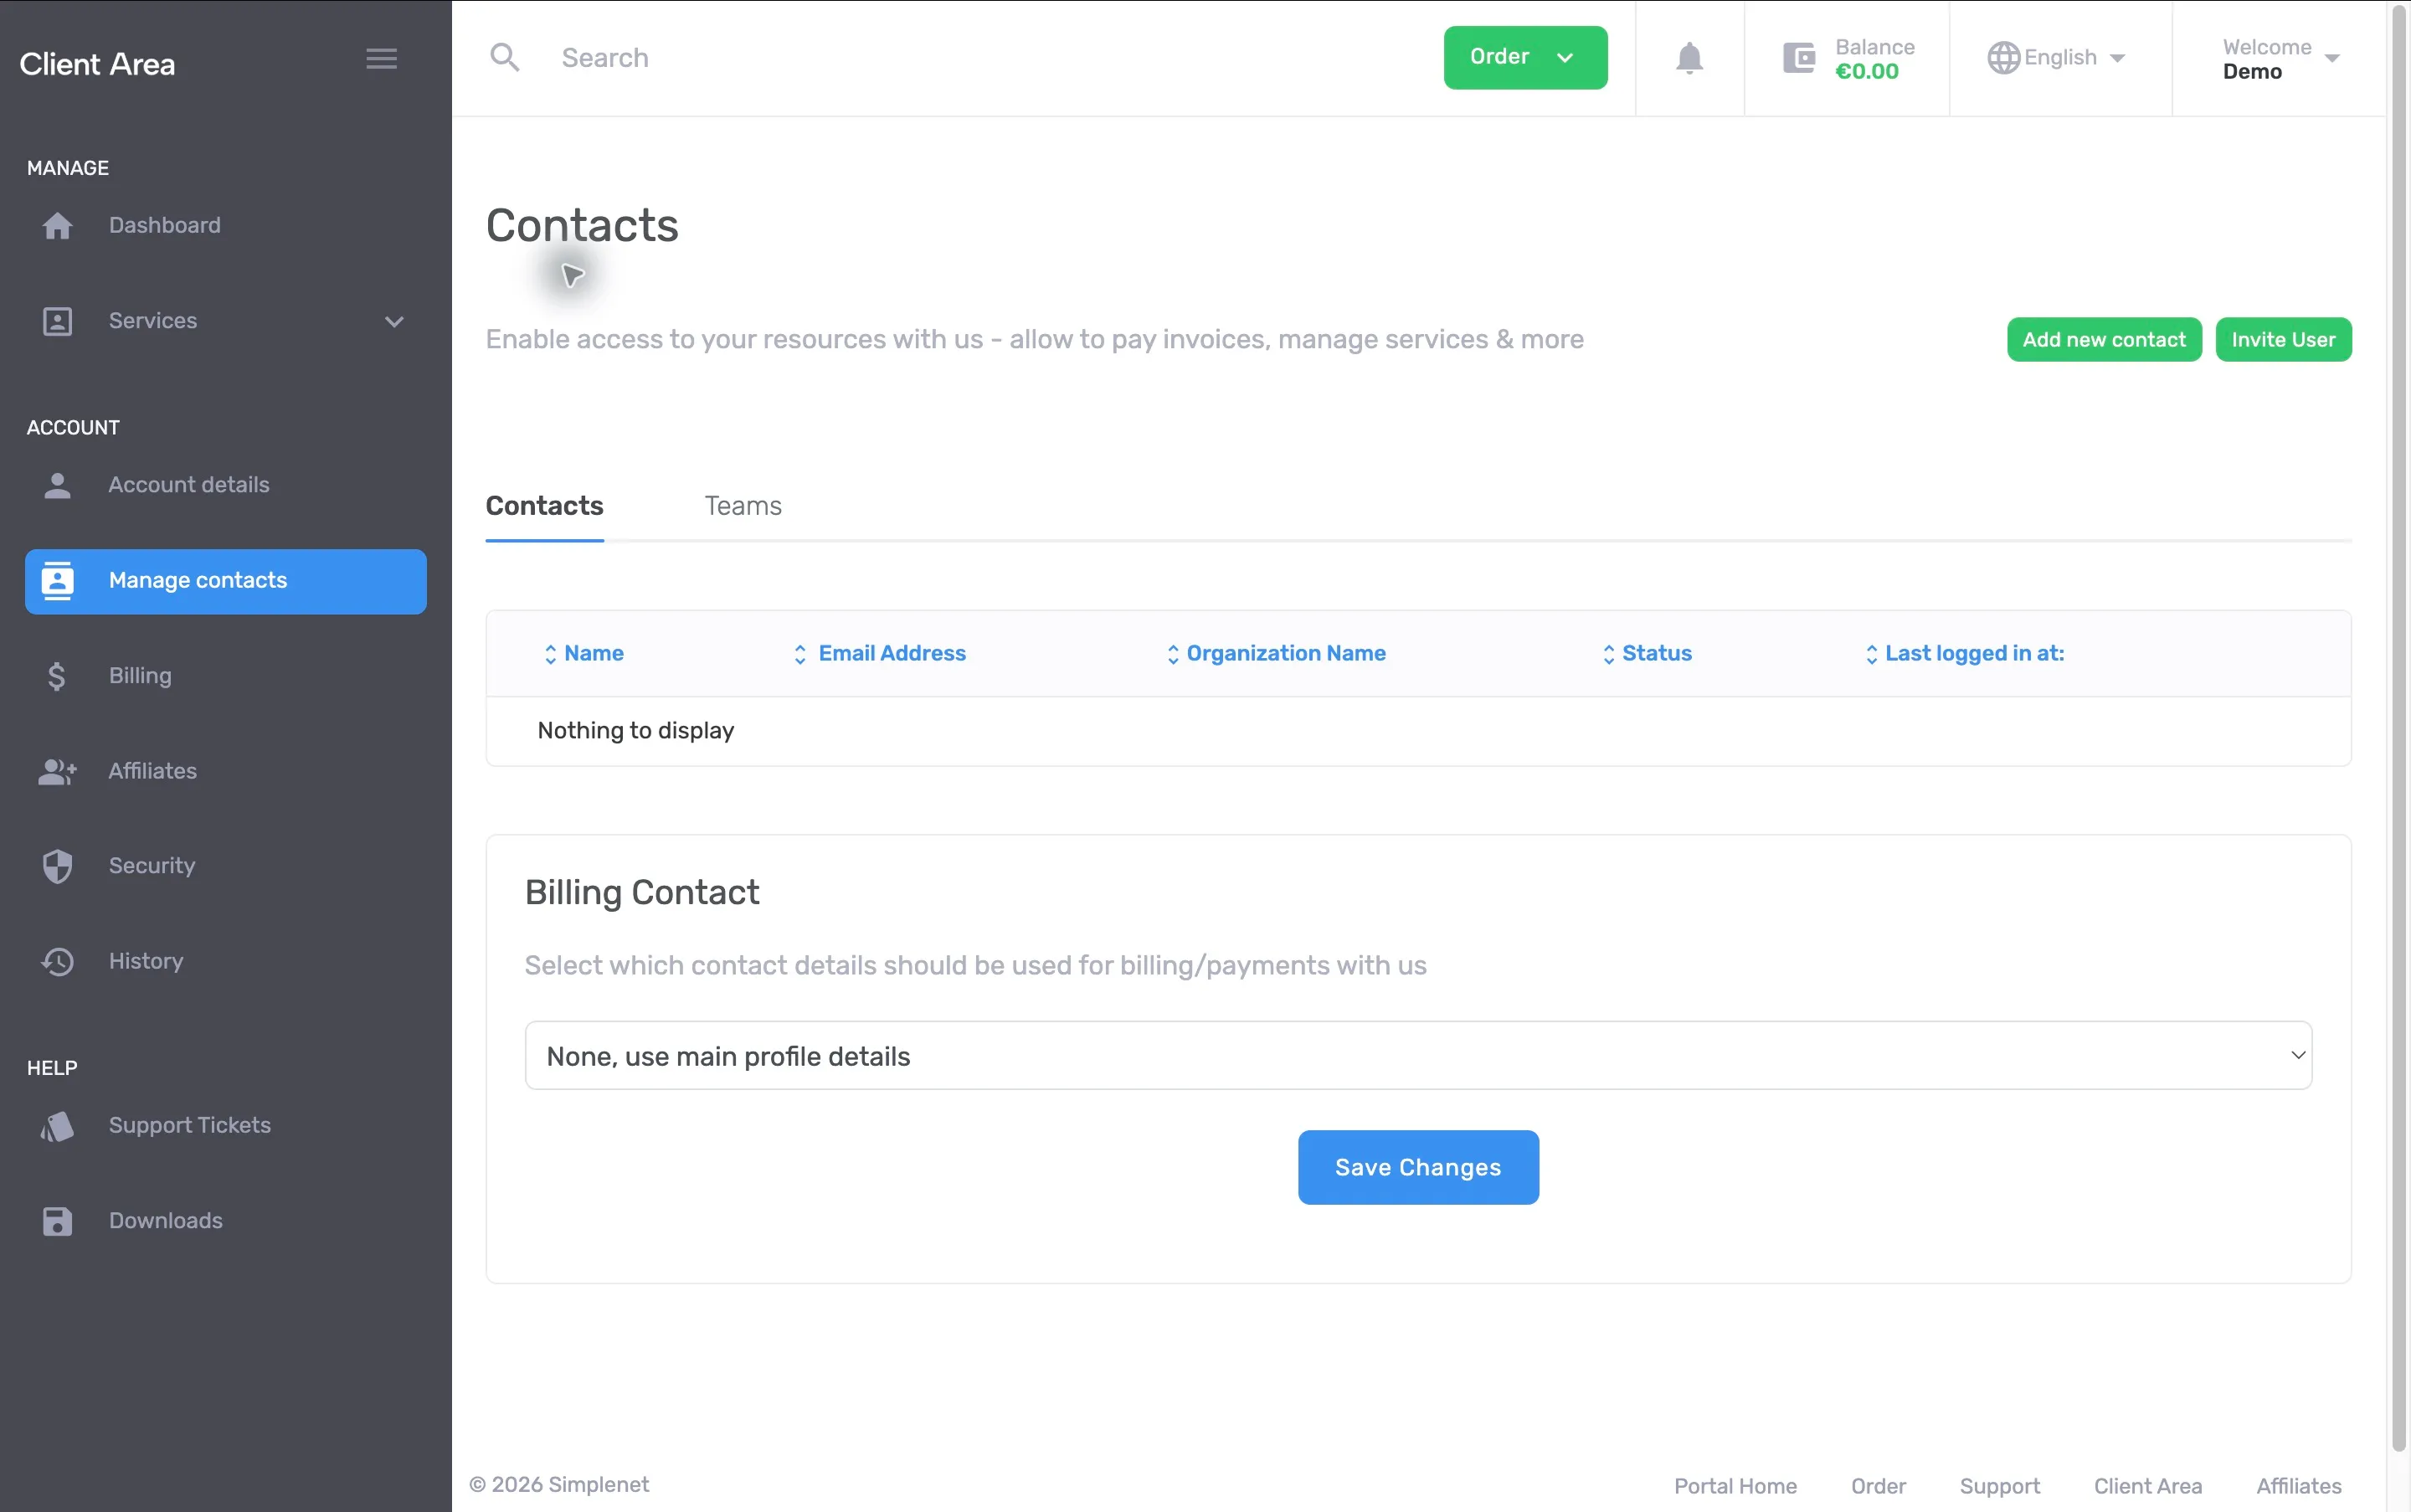Click the Downloads disk icon

[57, 1221]
